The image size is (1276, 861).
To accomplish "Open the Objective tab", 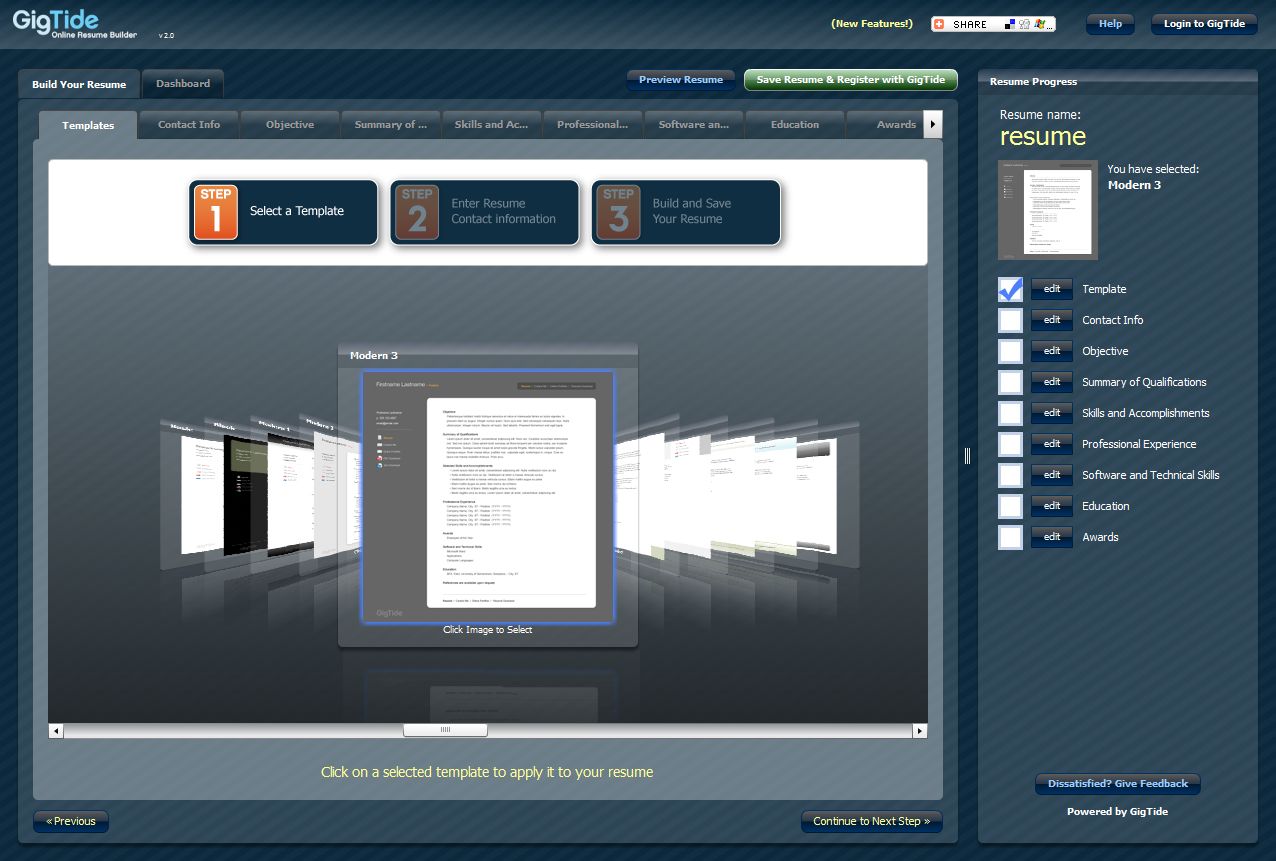I will 290,125.
